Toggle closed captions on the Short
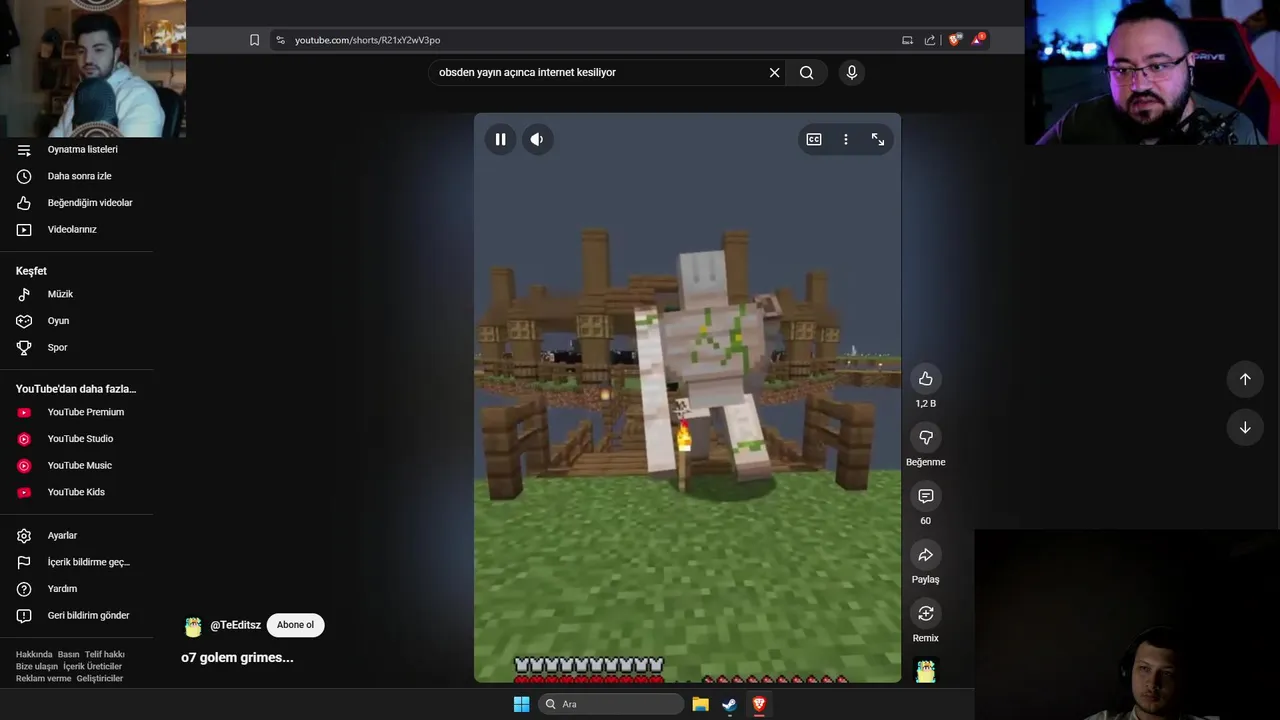Viewport: 1280px width, 720px height. click(x=814, y=139)
